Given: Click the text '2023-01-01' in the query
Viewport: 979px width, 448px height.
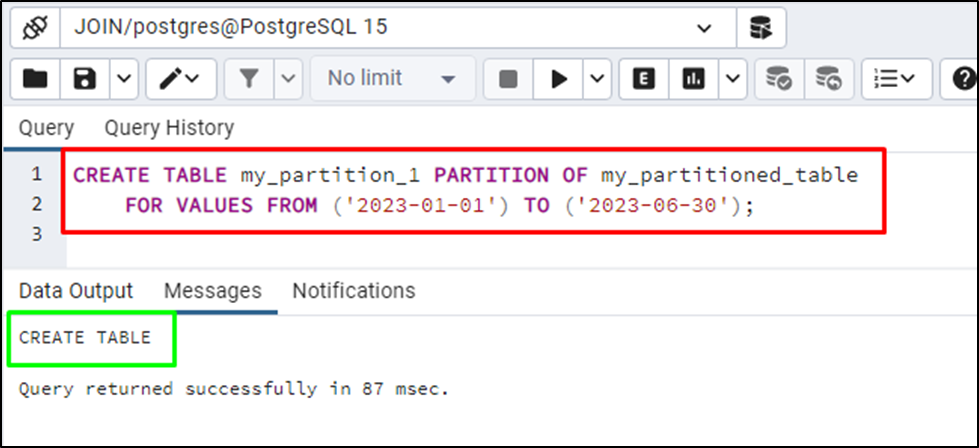Looking at the screenshot, I should coord(420,205).
